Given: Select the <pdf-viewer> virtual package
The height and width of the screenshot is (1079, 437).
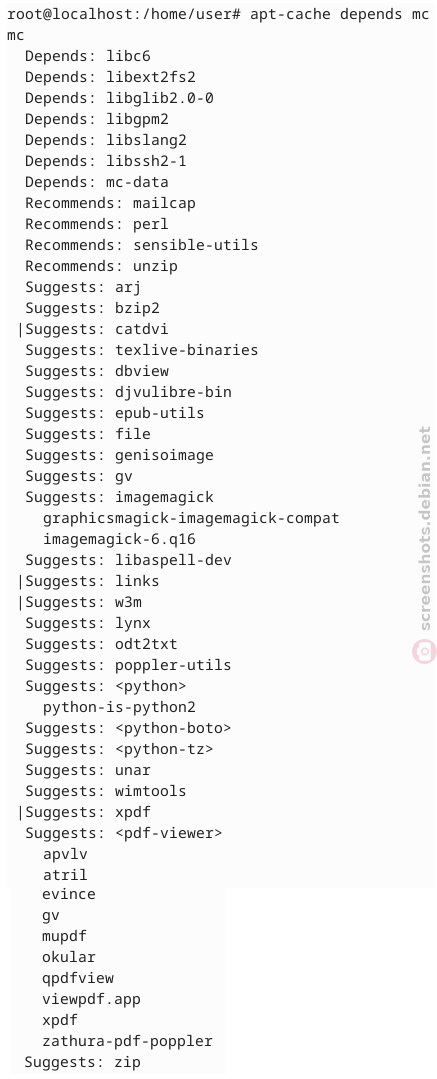Looking at the screenshot, I should [169, 833].
